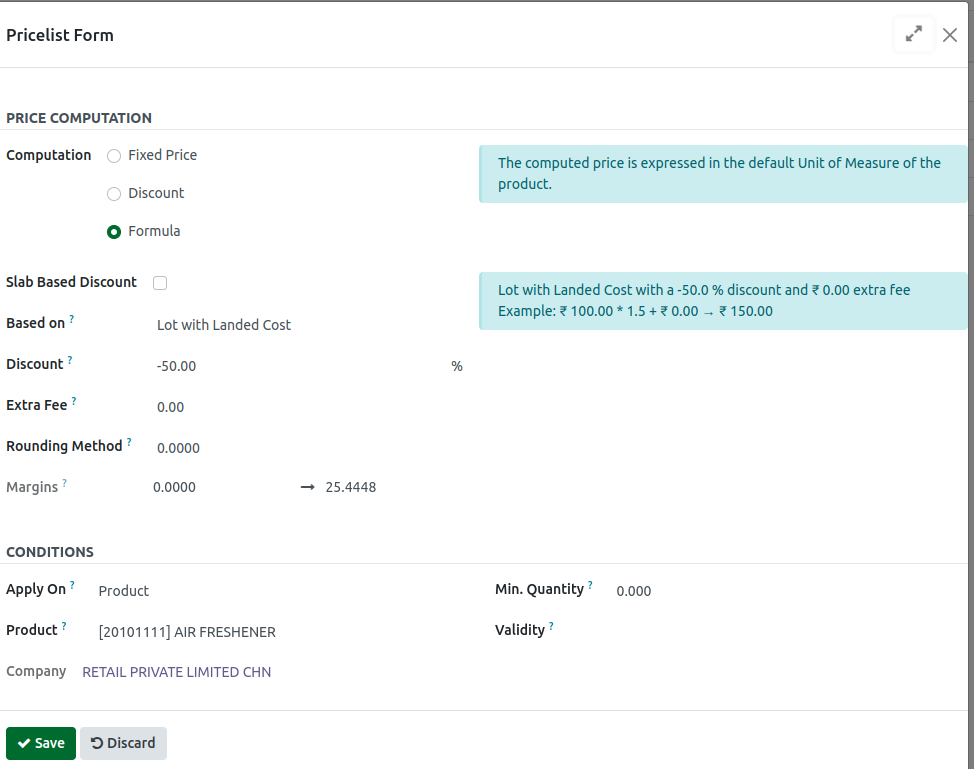
Task: Expand the Pricelist Form dialog to fullscreen
Action: point(913,33)
